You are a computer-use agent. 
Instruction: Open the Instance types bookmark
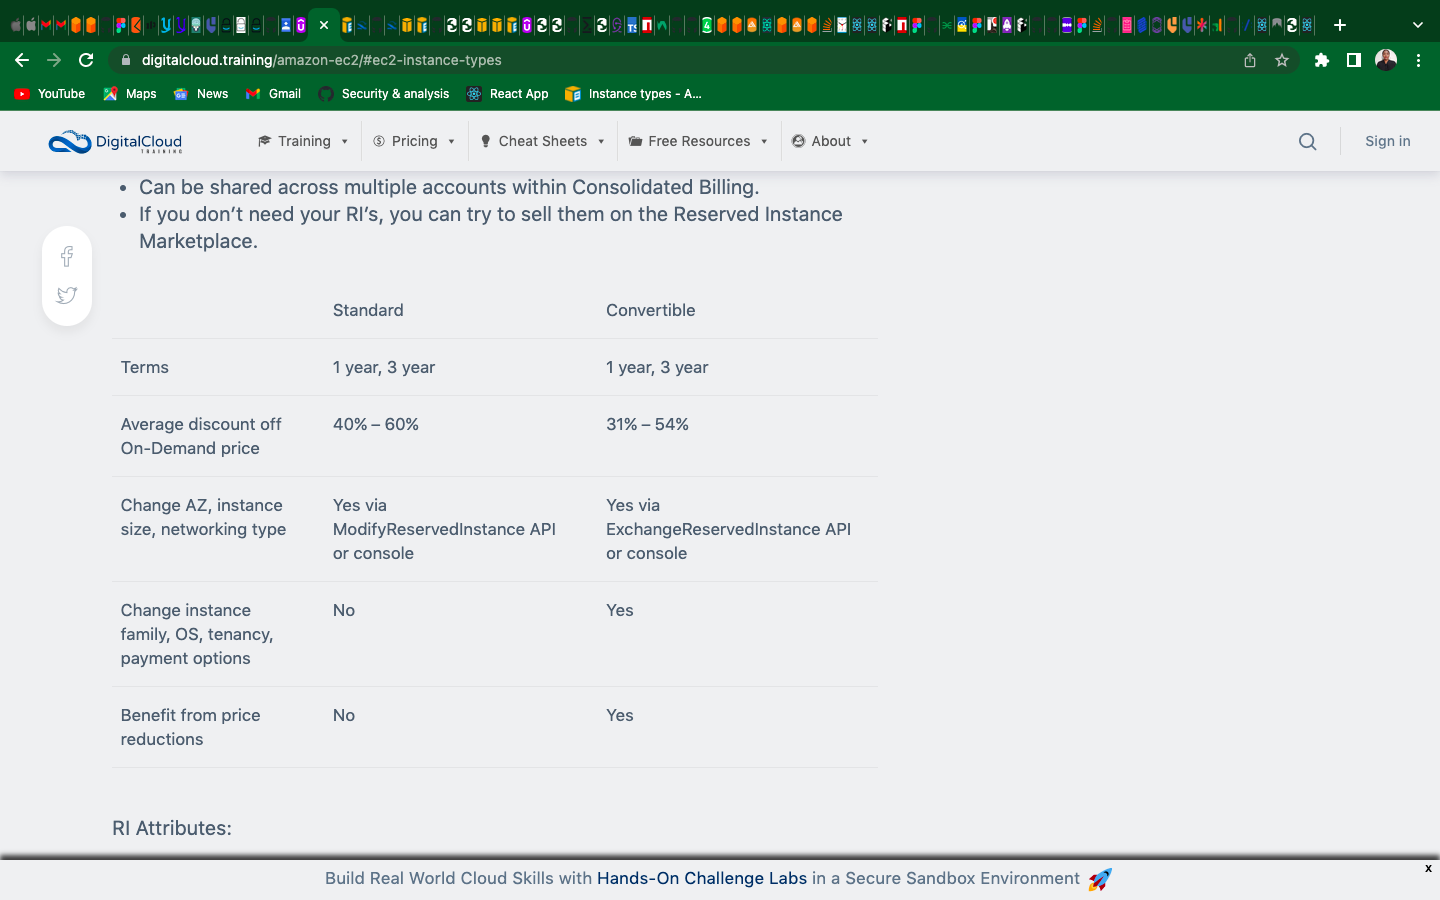(x=633, y=94)
